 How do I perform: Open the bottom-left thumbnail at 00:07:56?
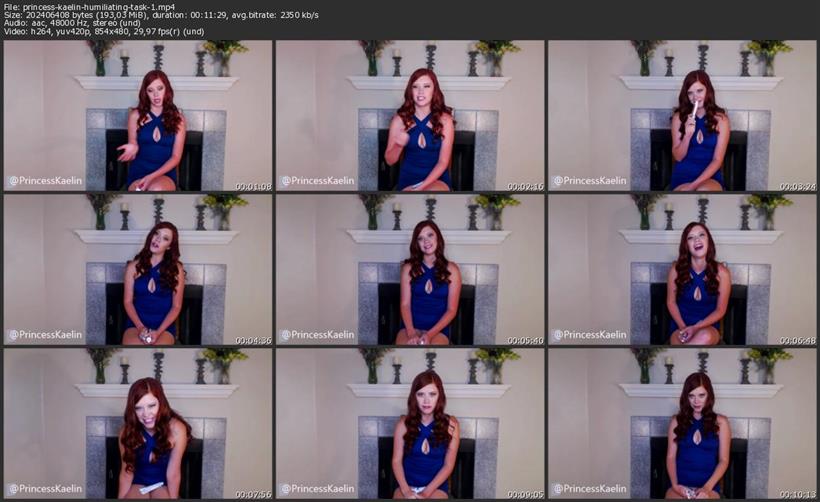pos(138,423)
